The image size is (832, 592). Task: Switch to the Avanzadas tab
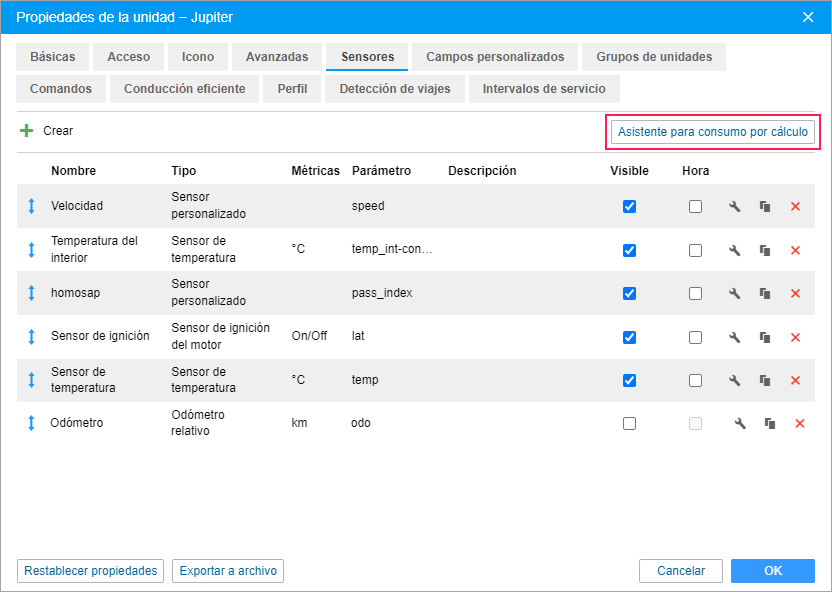coord(277,57)
